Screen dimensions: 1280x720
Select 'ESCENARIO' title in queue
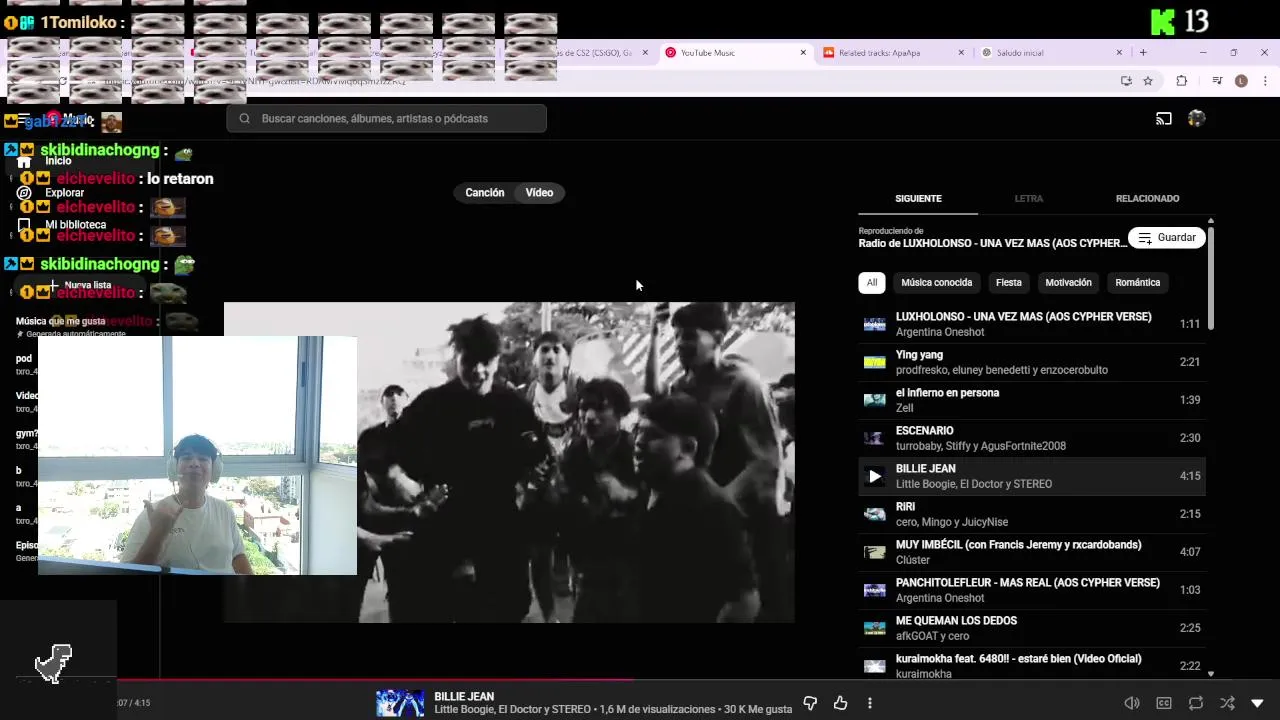925,431
